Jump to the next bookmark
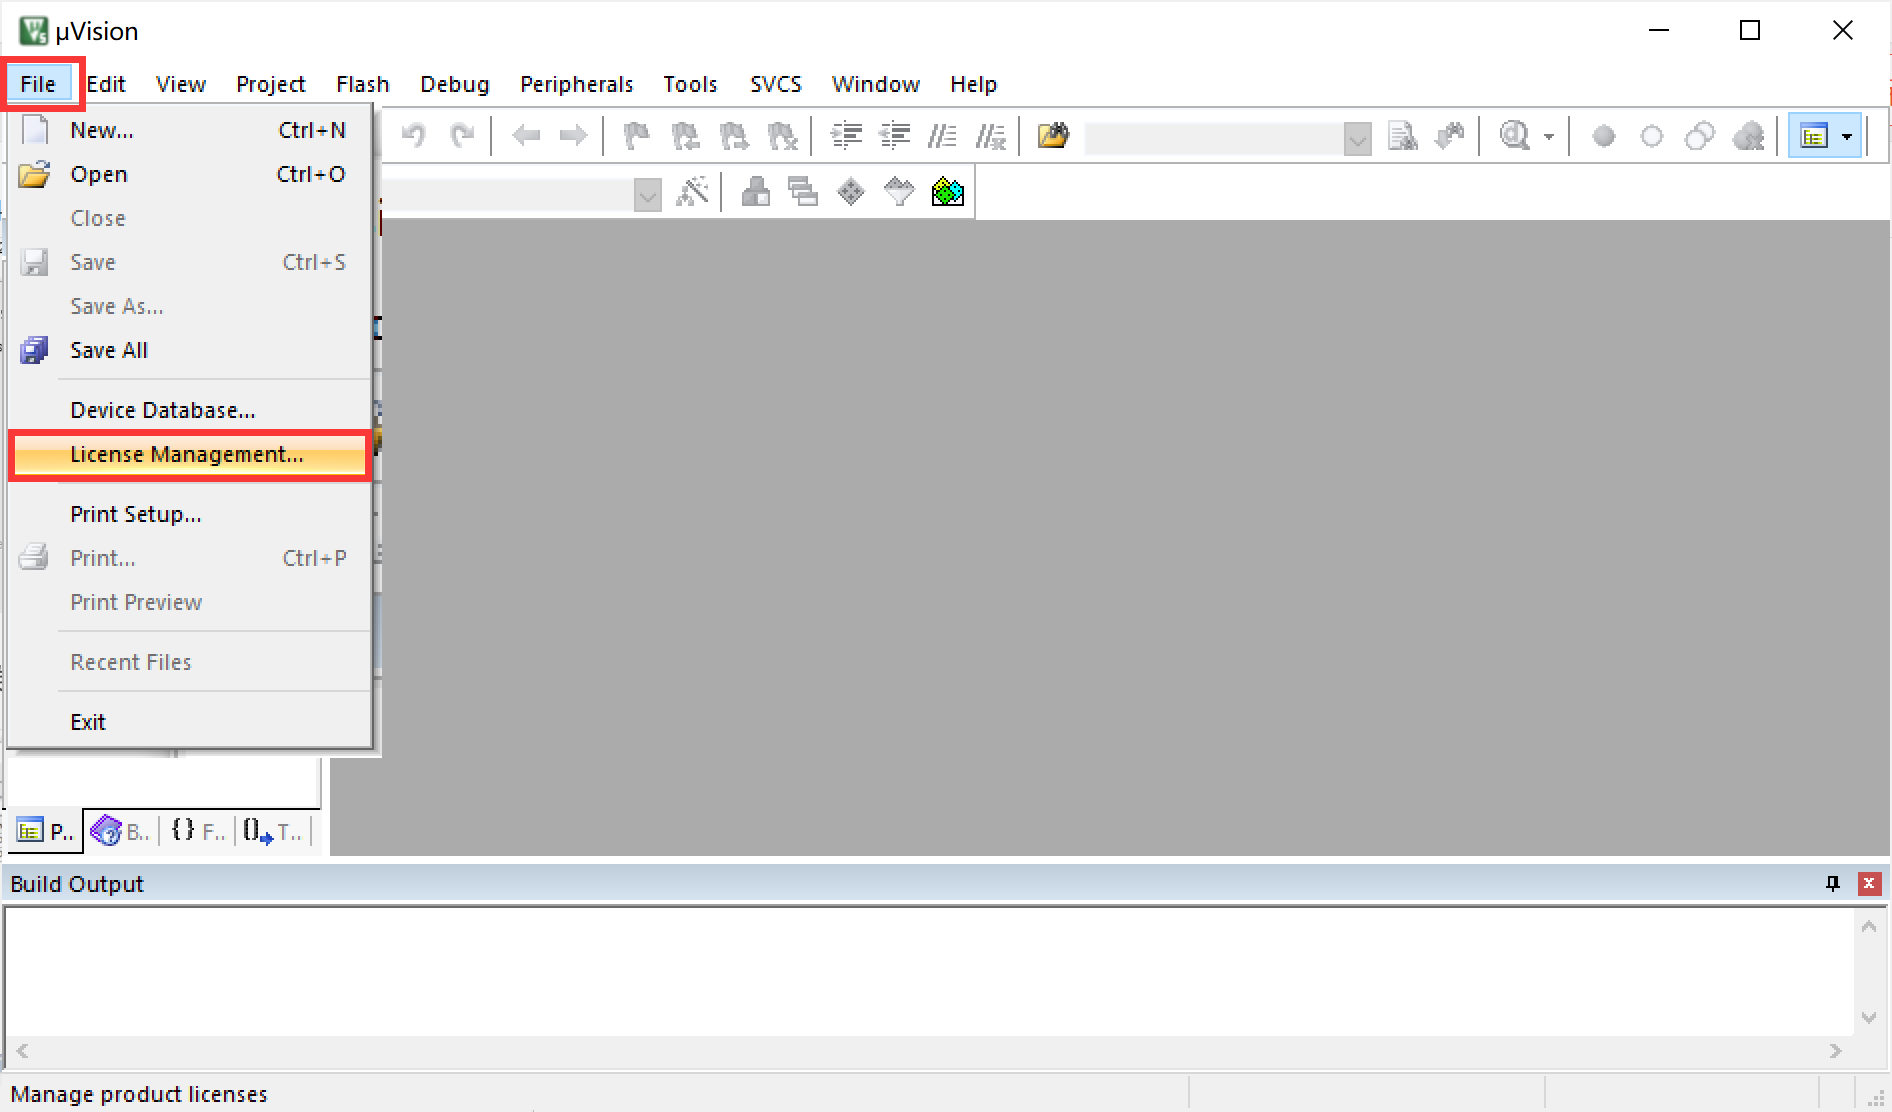Viewport: 1892px width, 1112px height. [734, 135]
